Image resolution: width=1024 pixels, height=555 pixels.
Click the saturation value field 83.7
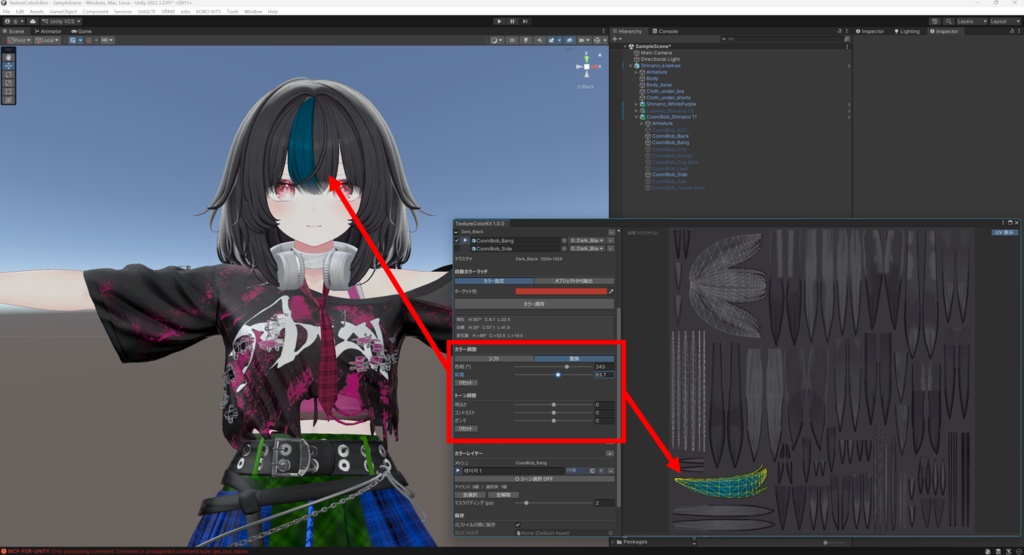(603, 375)
